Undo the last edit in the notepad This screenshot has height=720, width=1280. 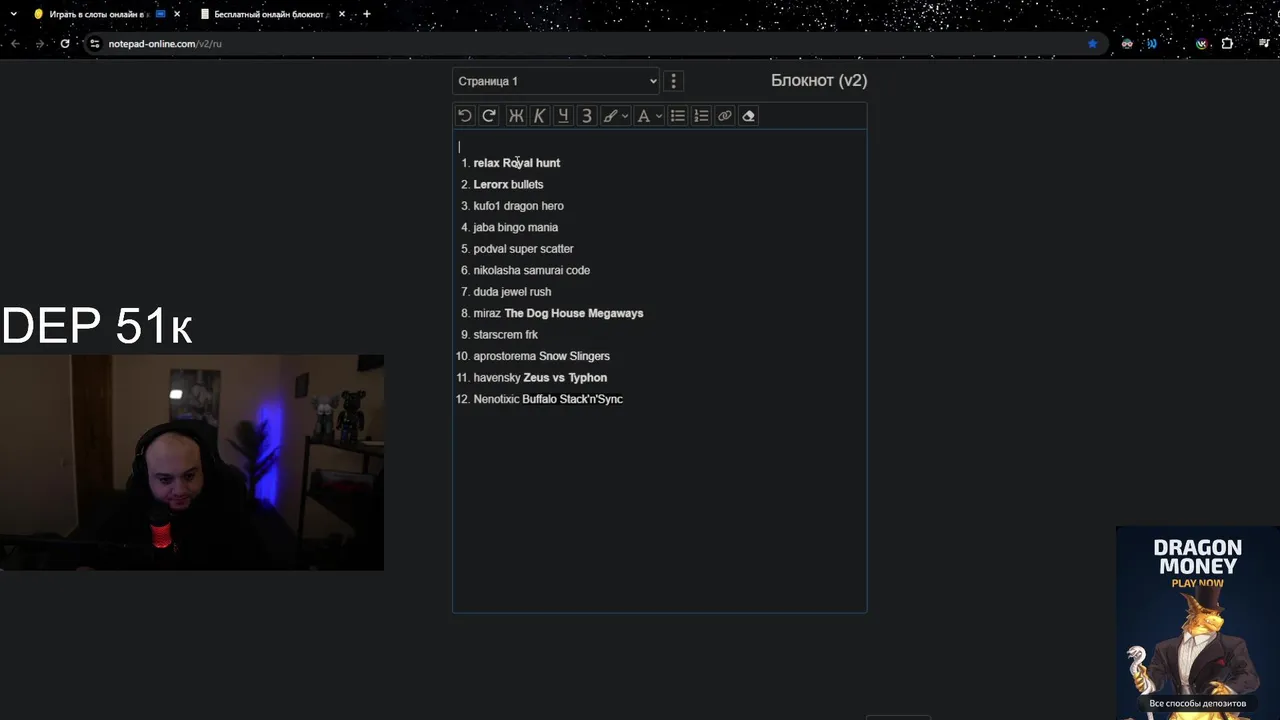pos(465,116)
